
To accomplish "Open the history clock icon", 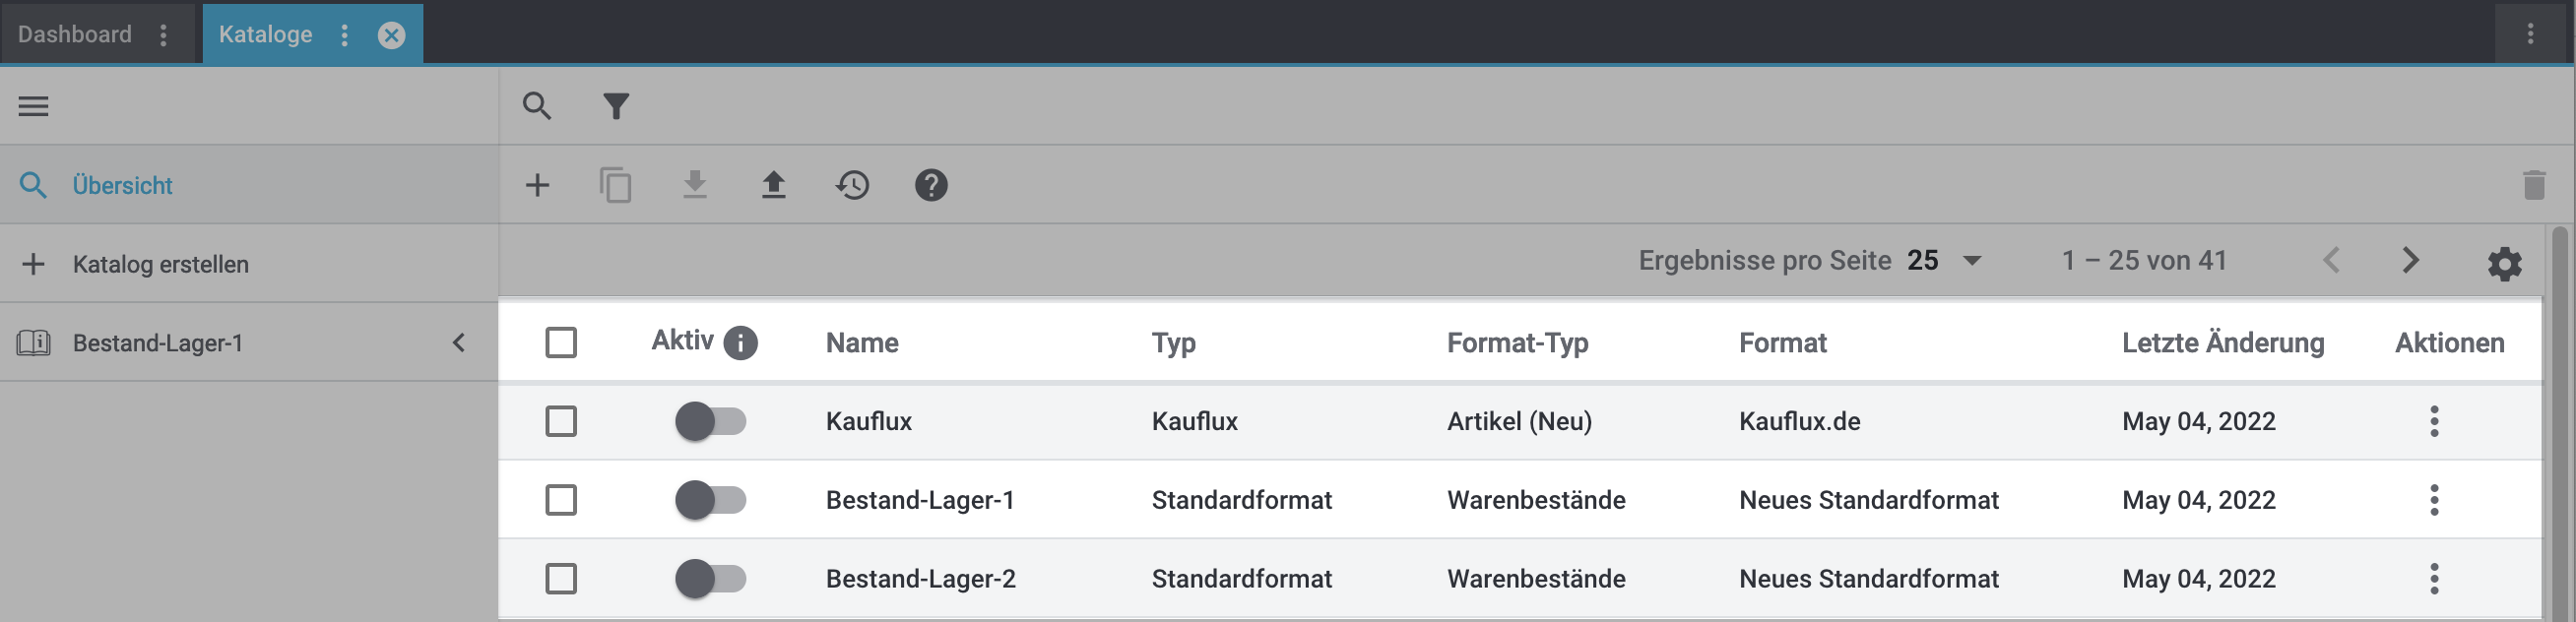I will click(852, 185).
